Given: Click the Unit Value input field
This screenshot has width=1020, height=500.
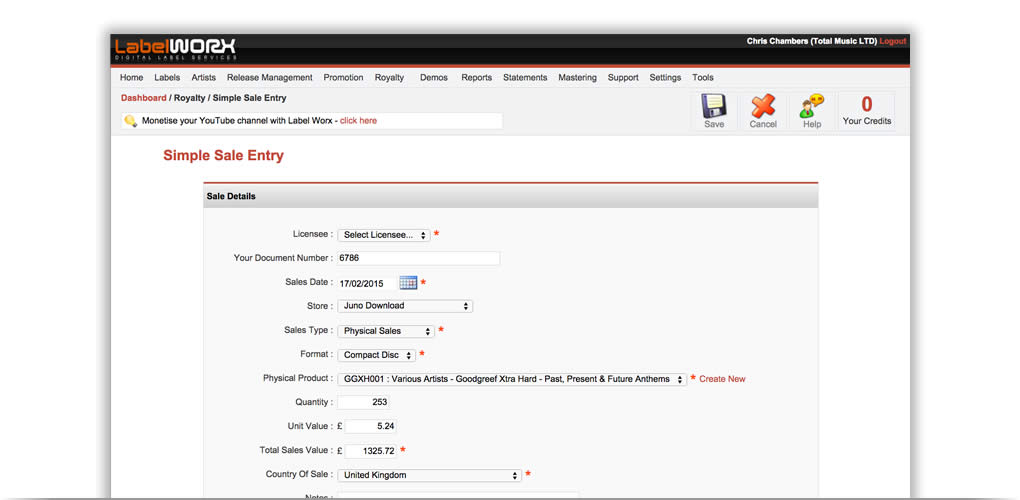Looking at the screenshot, I should click(370, 427).
